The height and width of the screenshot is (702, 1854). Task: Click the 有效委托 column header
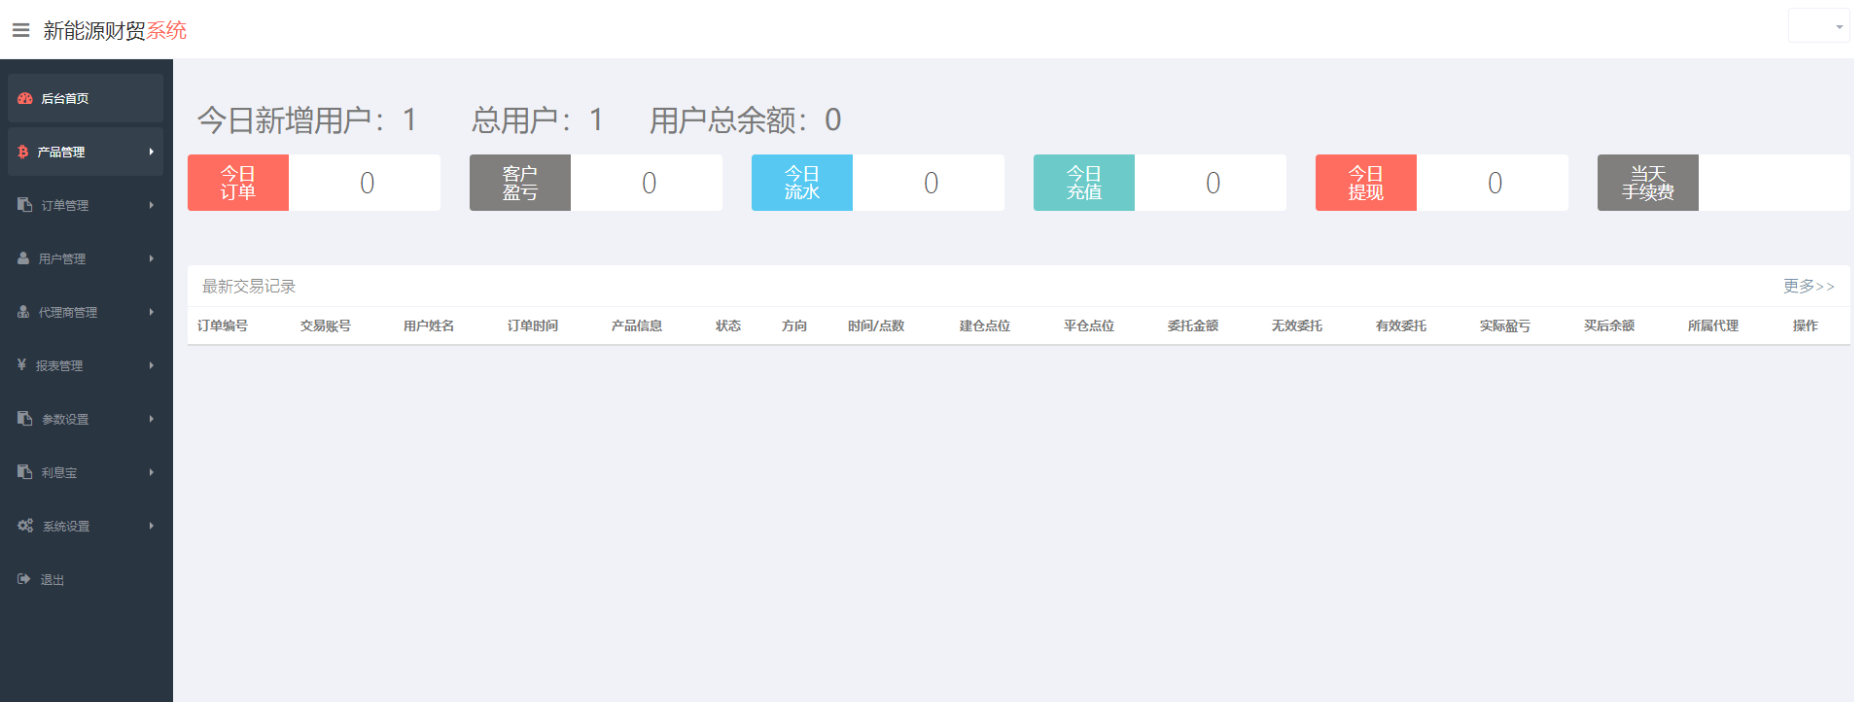point(1401,326)
